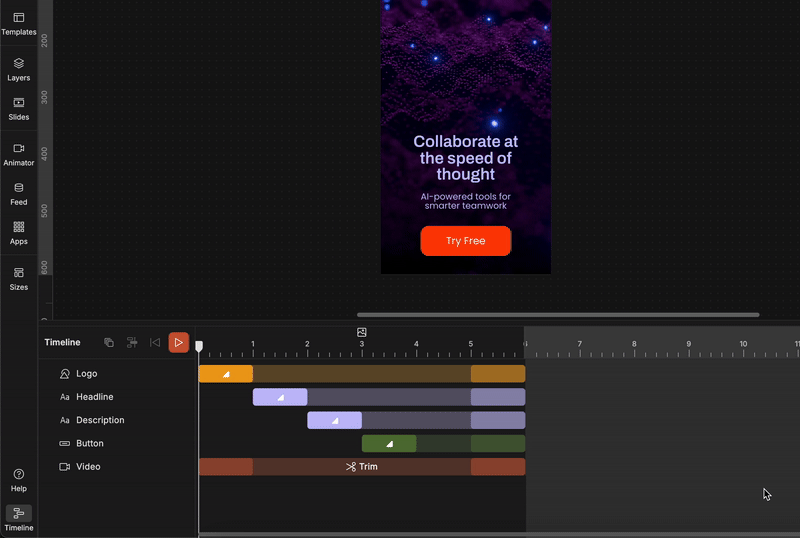
Task: Open the Animator panel
Action: 18,154
